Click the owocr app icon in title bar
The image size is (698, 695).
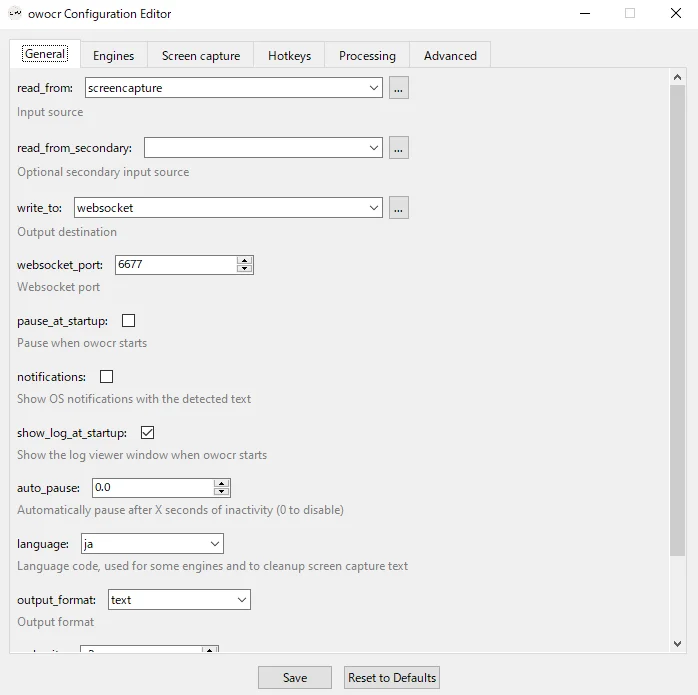point(15,13)
